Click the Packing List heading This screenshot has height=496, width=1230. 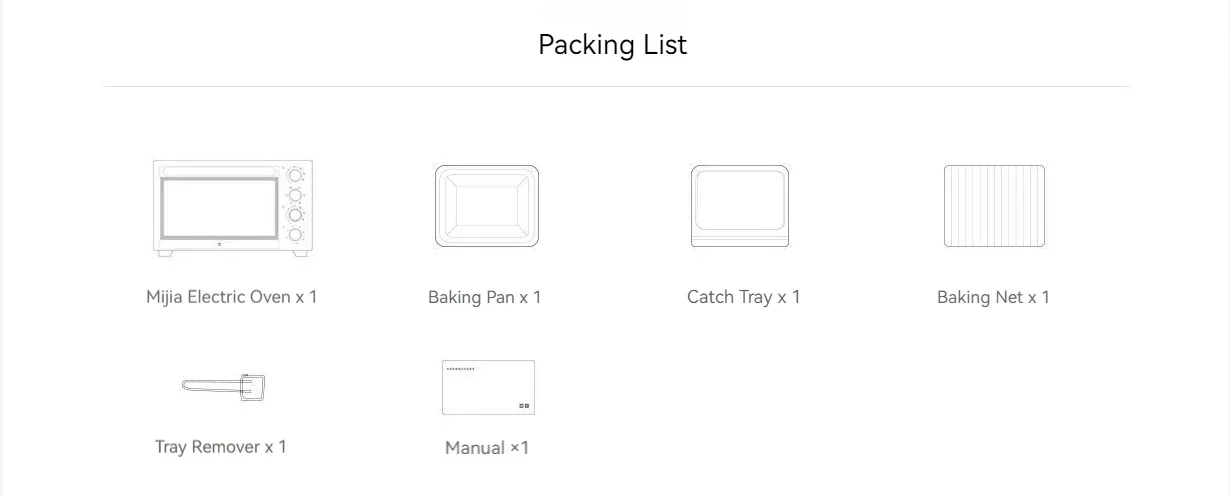click(x=612, y=45)
